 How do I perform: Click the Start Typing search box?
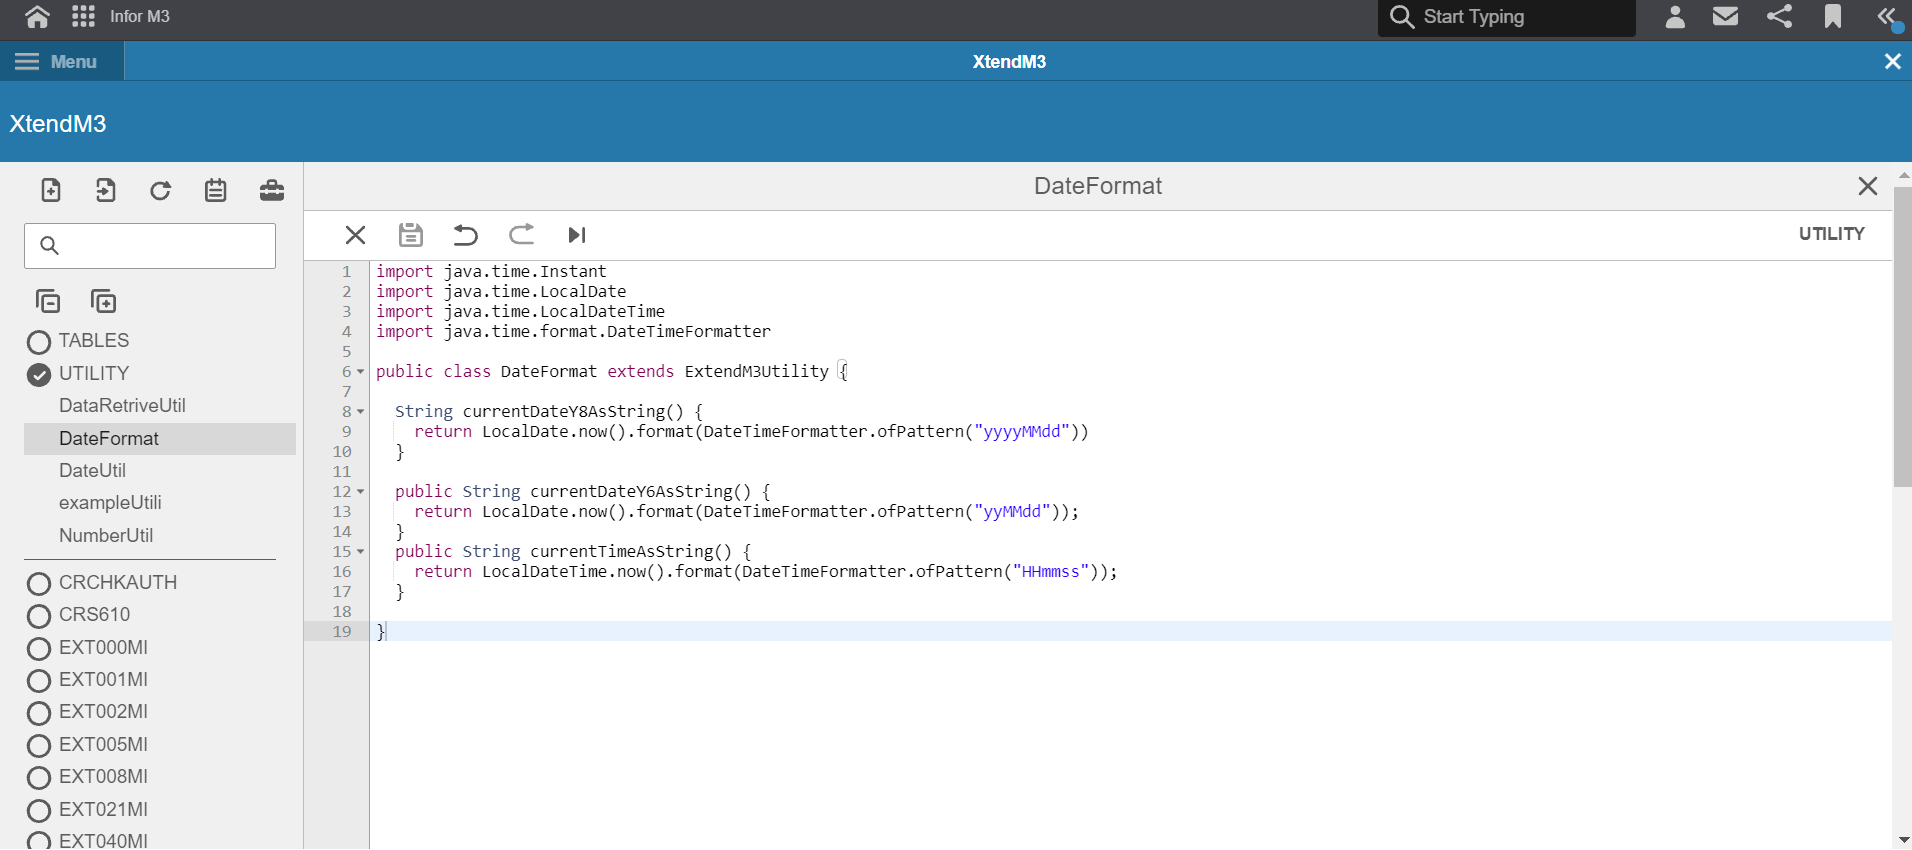(x=1507, y=17)
